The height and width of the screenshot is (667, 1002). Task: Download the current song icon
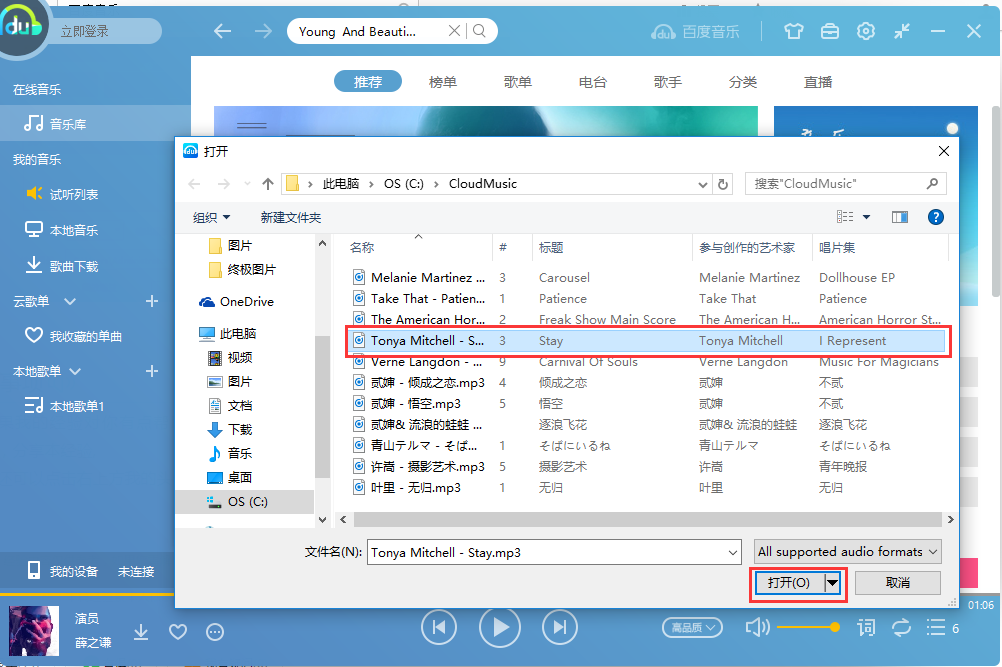(x=141, y=632)
